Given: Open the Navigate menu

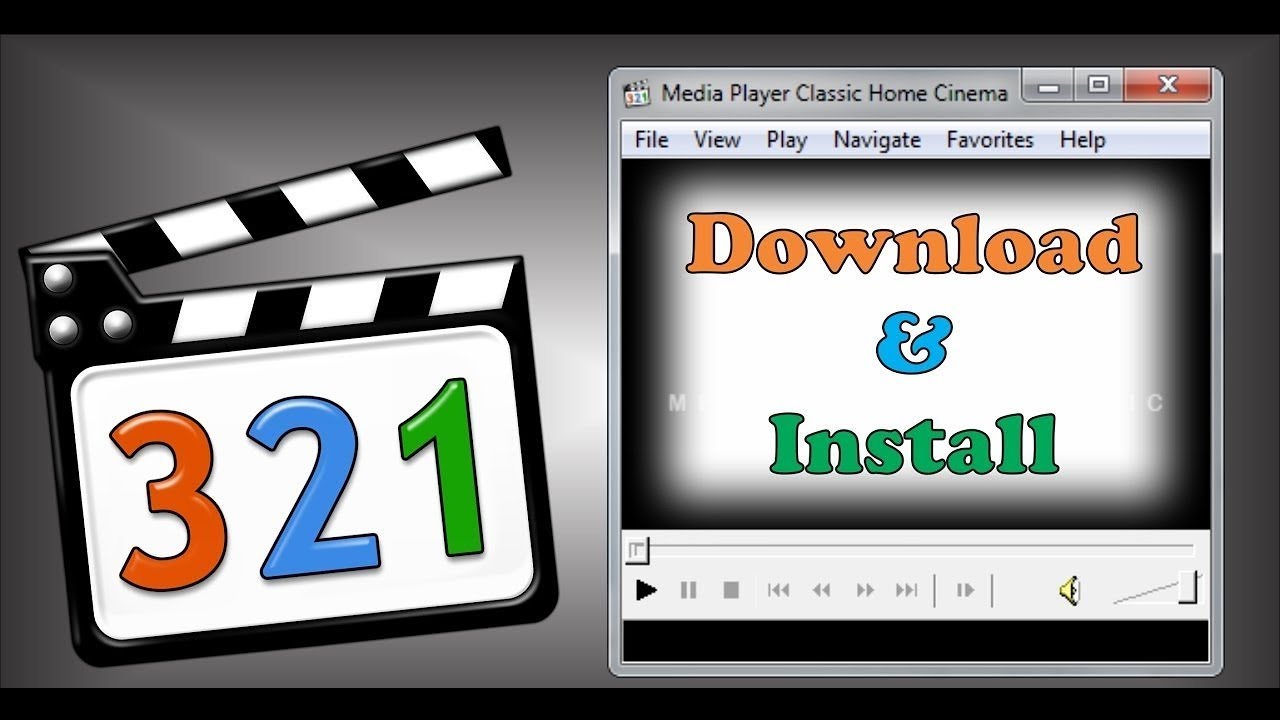Looking at the screenshot, I should click(x=877, y=140).
